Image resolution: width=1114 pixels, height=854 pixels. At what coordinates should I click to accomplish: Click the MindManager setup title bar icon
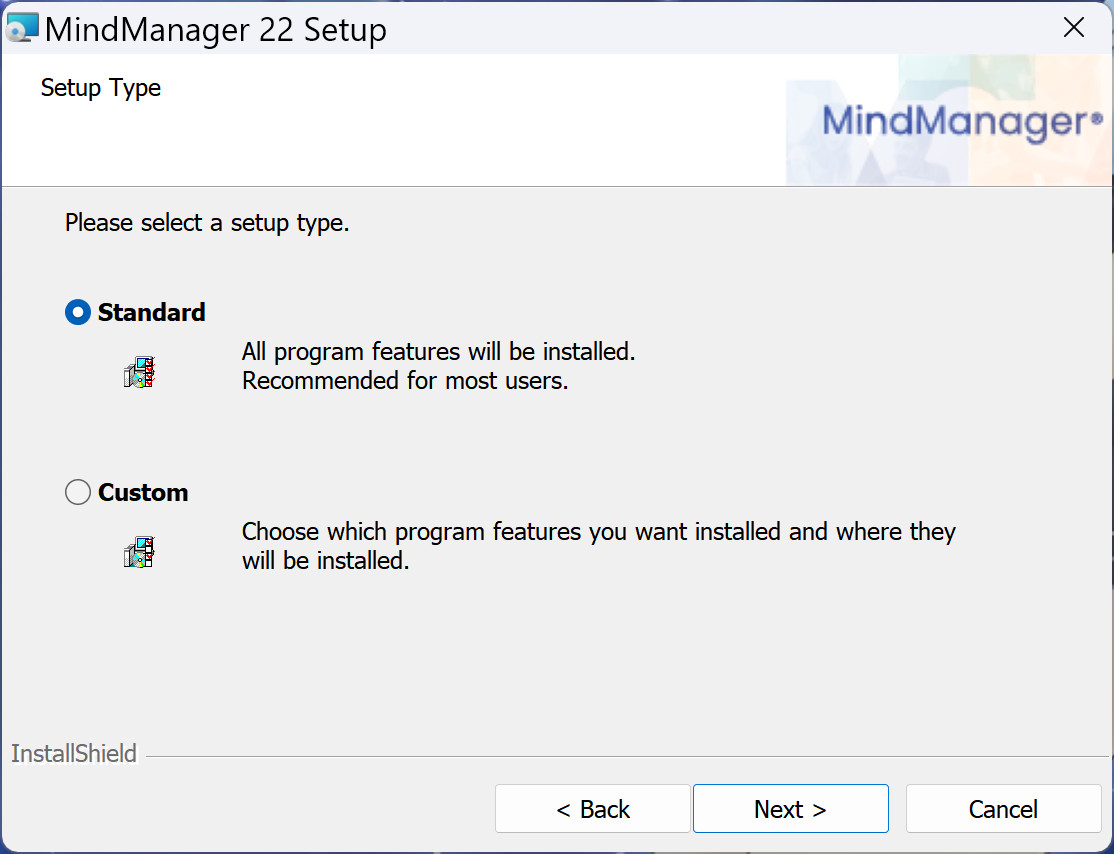pyautogui.click(x=21, y=28)
